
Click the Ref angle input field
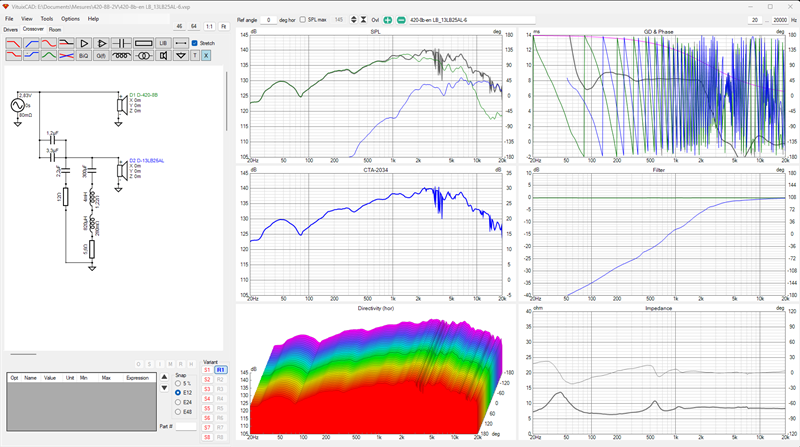268,20
